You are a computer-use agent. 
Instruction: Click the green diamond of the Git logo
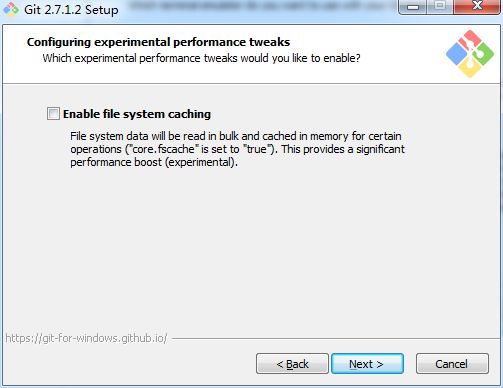click(x=483, y=54)
